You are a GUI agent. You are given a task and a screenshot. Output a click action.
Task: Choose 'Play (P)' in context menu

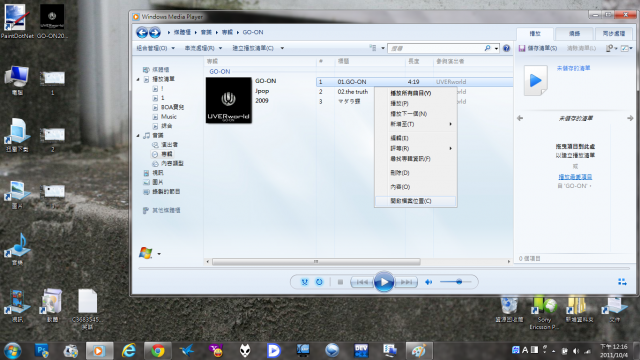[x=416, y=103]
